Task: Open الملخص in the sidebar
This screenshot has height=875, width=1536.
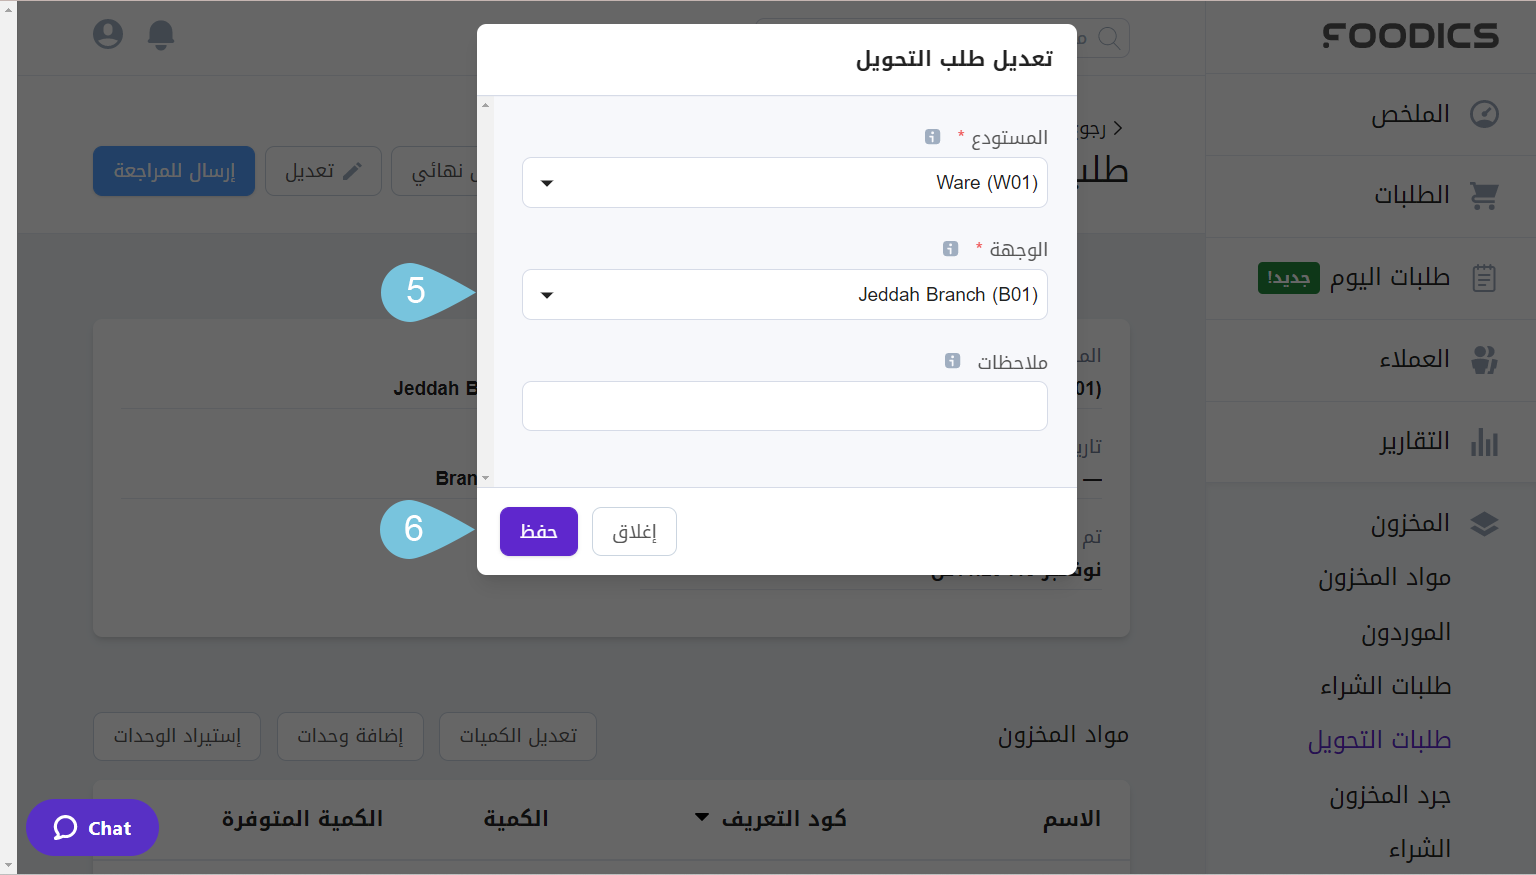Action: [1410, 114]
